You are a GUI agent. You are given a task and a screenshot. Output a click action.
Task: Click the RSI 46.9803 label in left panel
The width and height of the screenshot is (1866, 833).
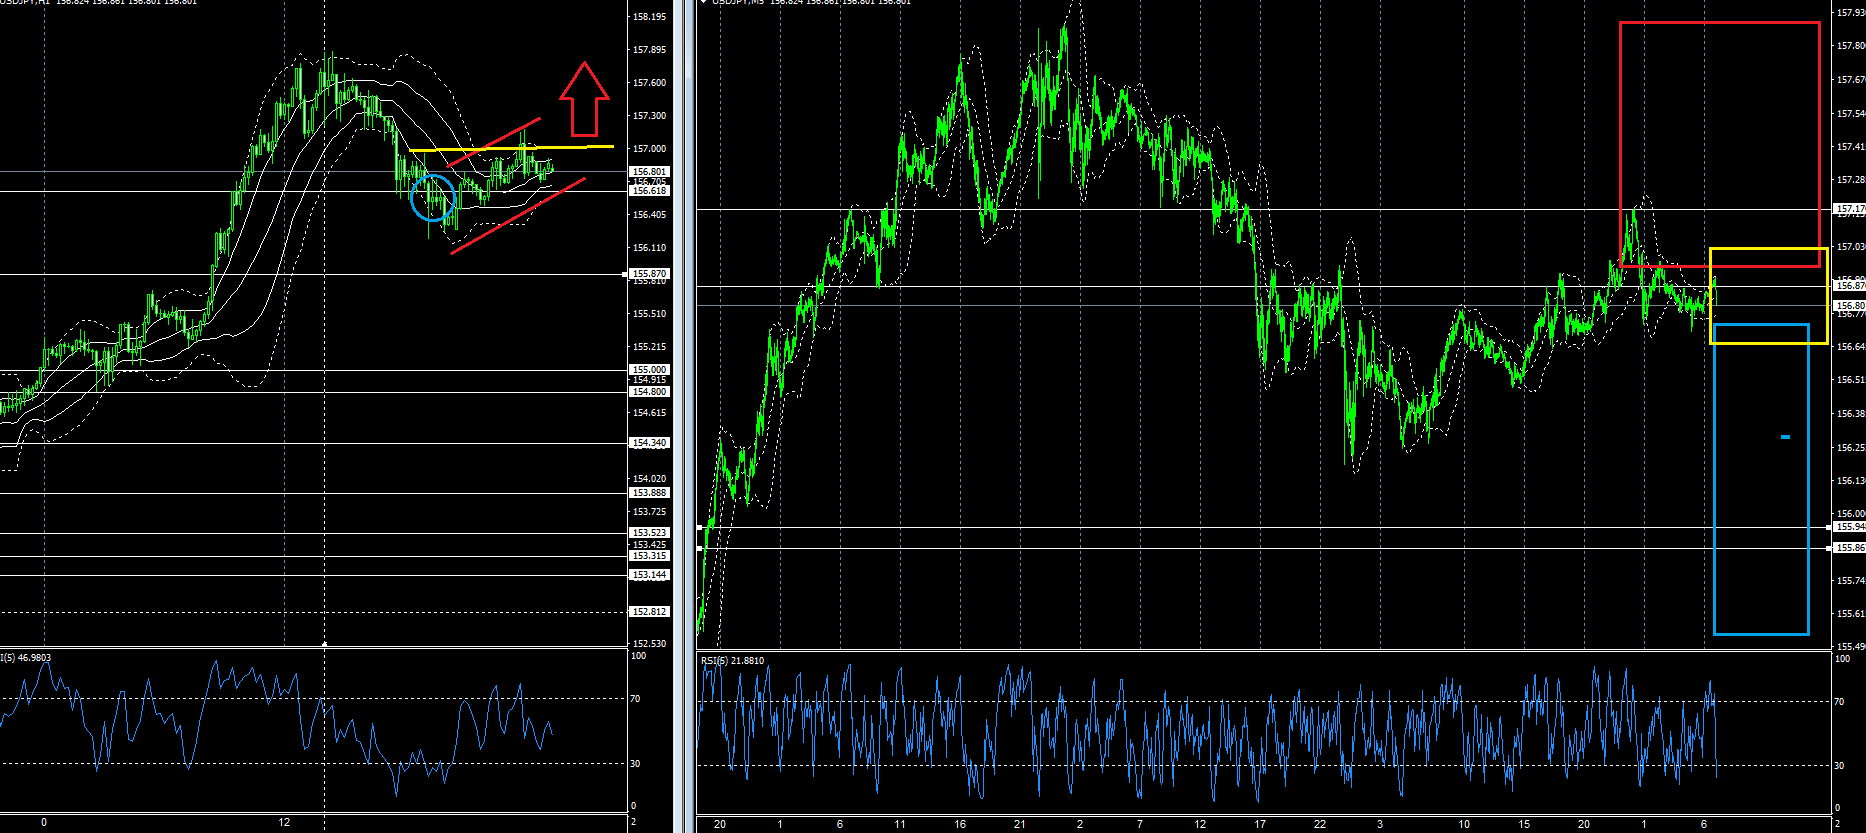click(26, 657)
